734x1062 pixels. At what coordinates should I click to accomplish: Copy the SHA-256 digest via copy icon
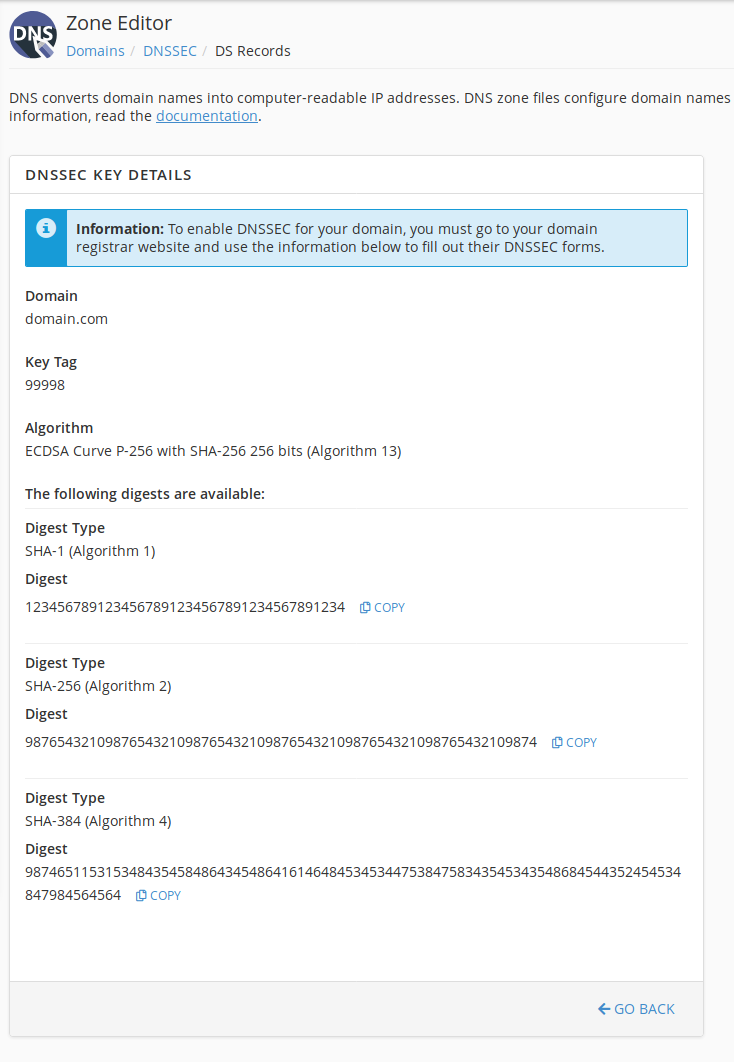click(557, 742)
